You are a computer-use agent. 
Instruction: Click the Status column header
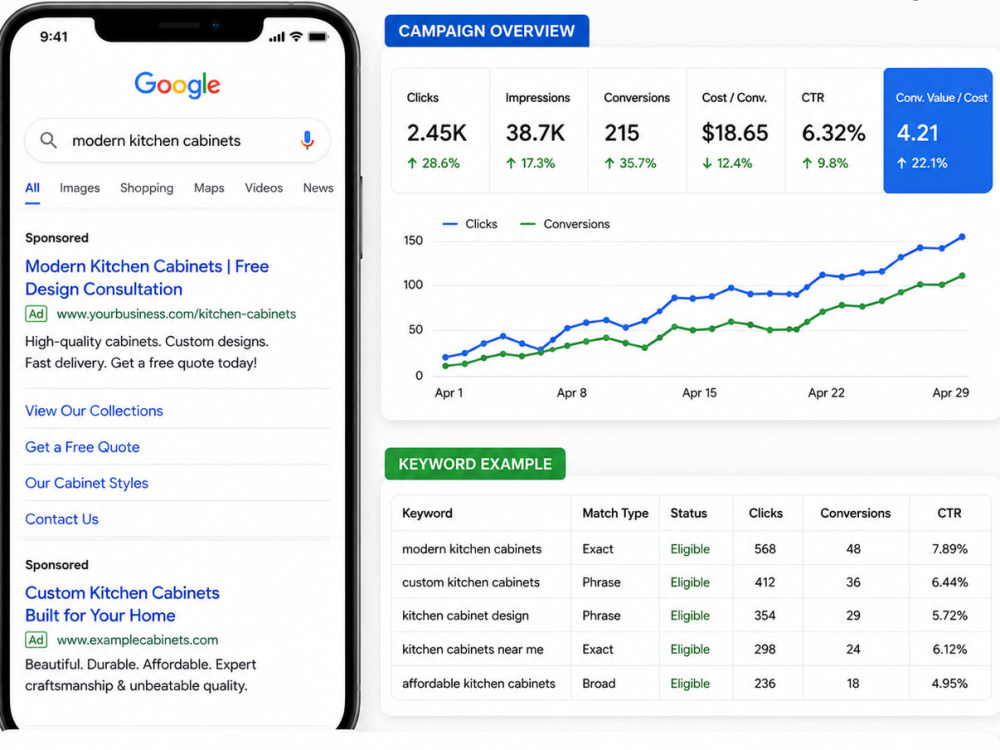[x=688, y=513]
